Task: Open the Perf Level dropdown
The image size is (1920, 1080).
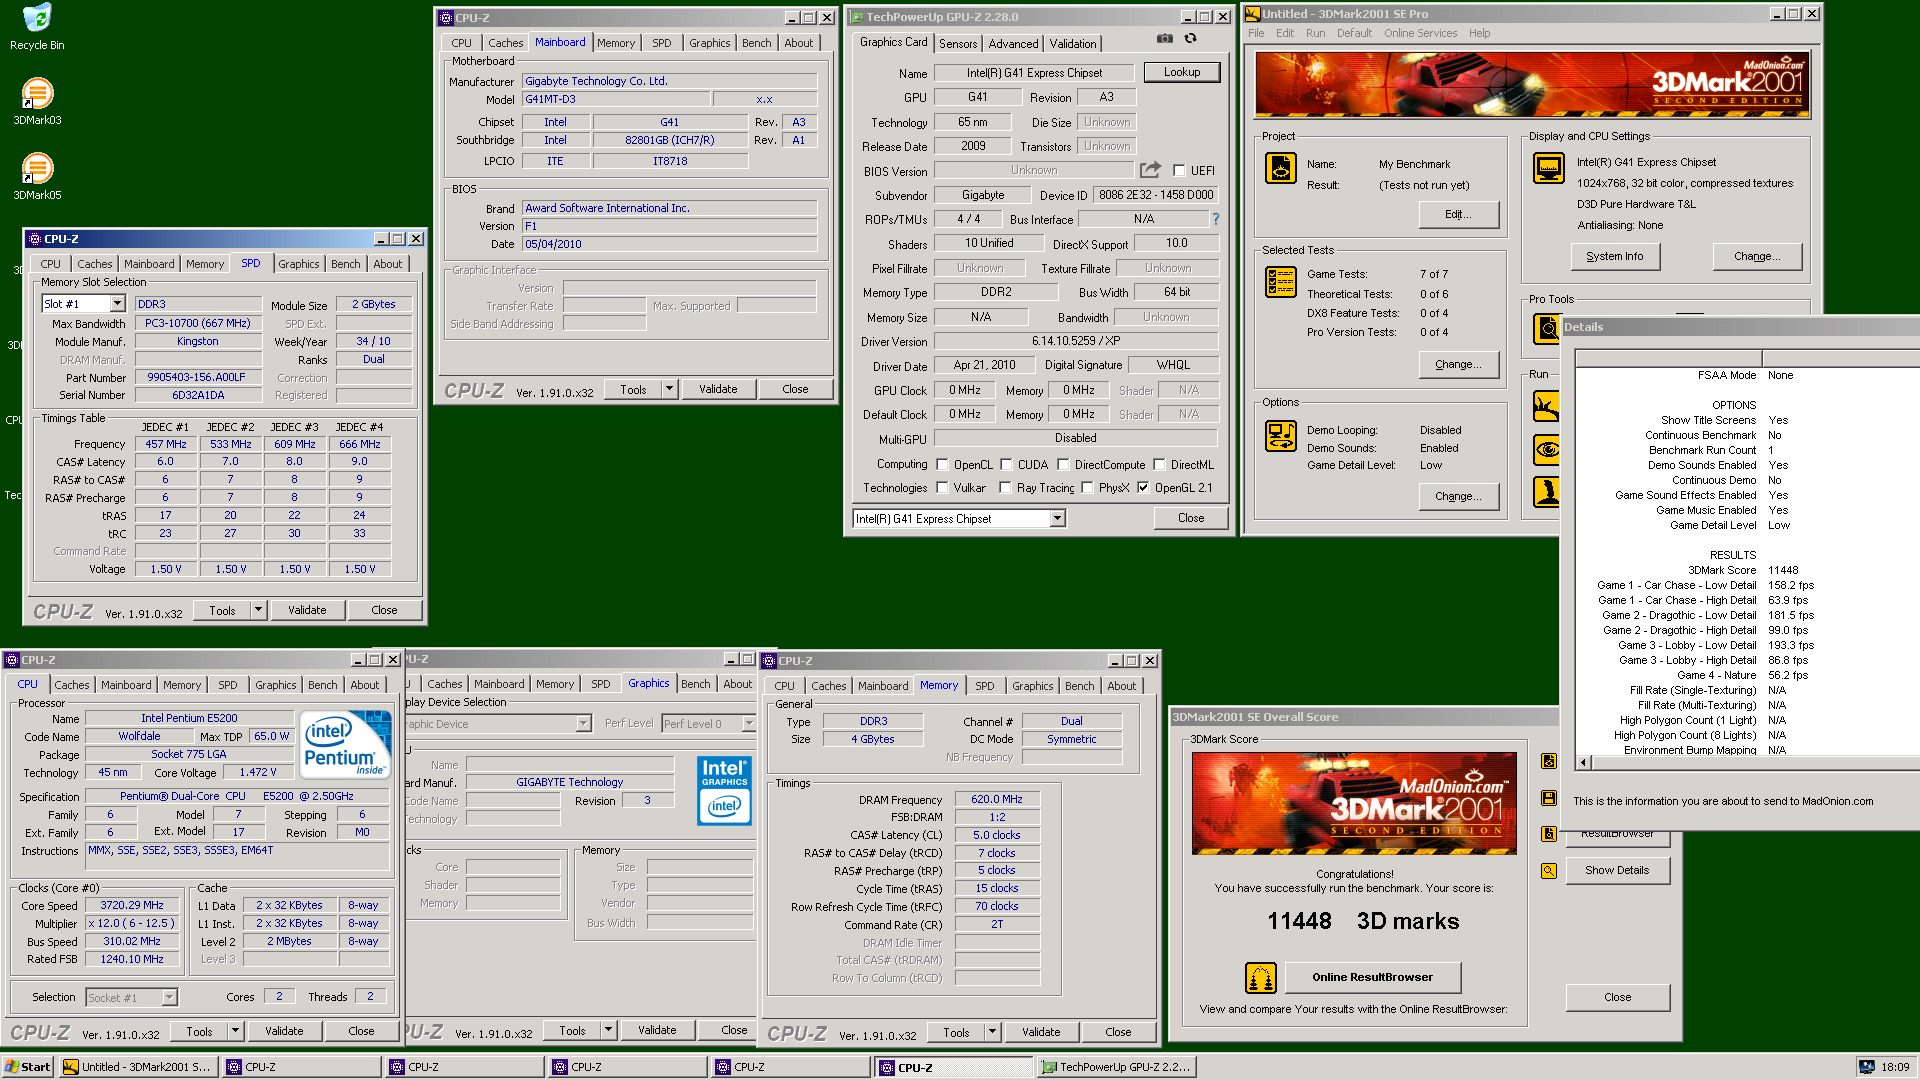Action: coord(748,724)
